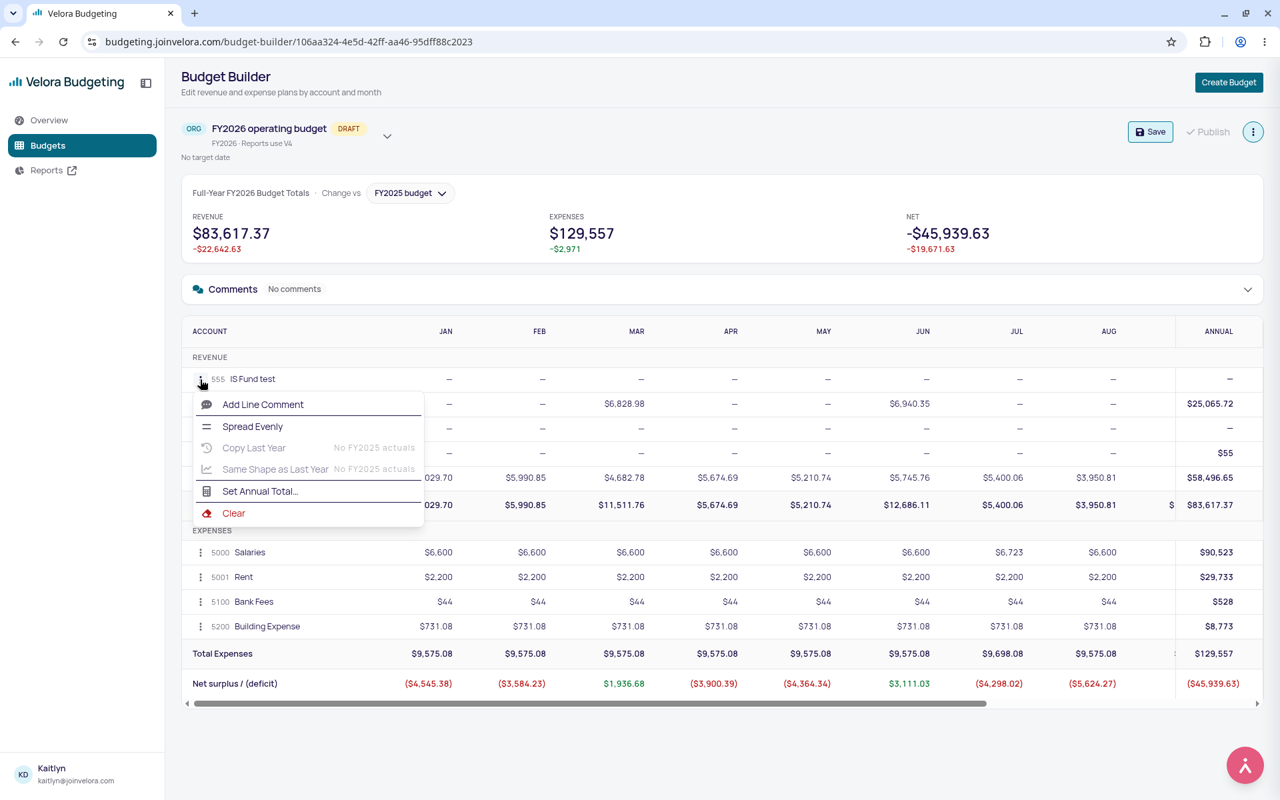Close the Velora Budgeting browser tab
1280x800 pixels.
click(x=171, y=14)
